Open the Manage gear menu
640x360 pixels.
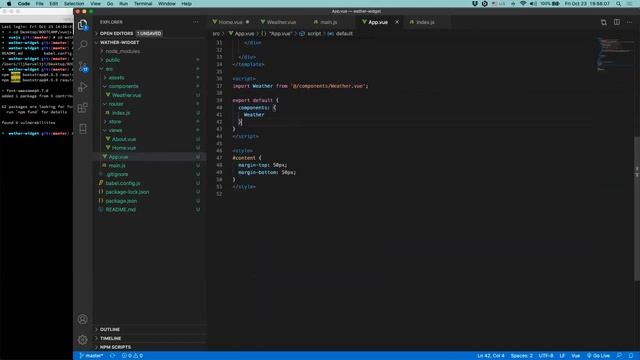82,340
